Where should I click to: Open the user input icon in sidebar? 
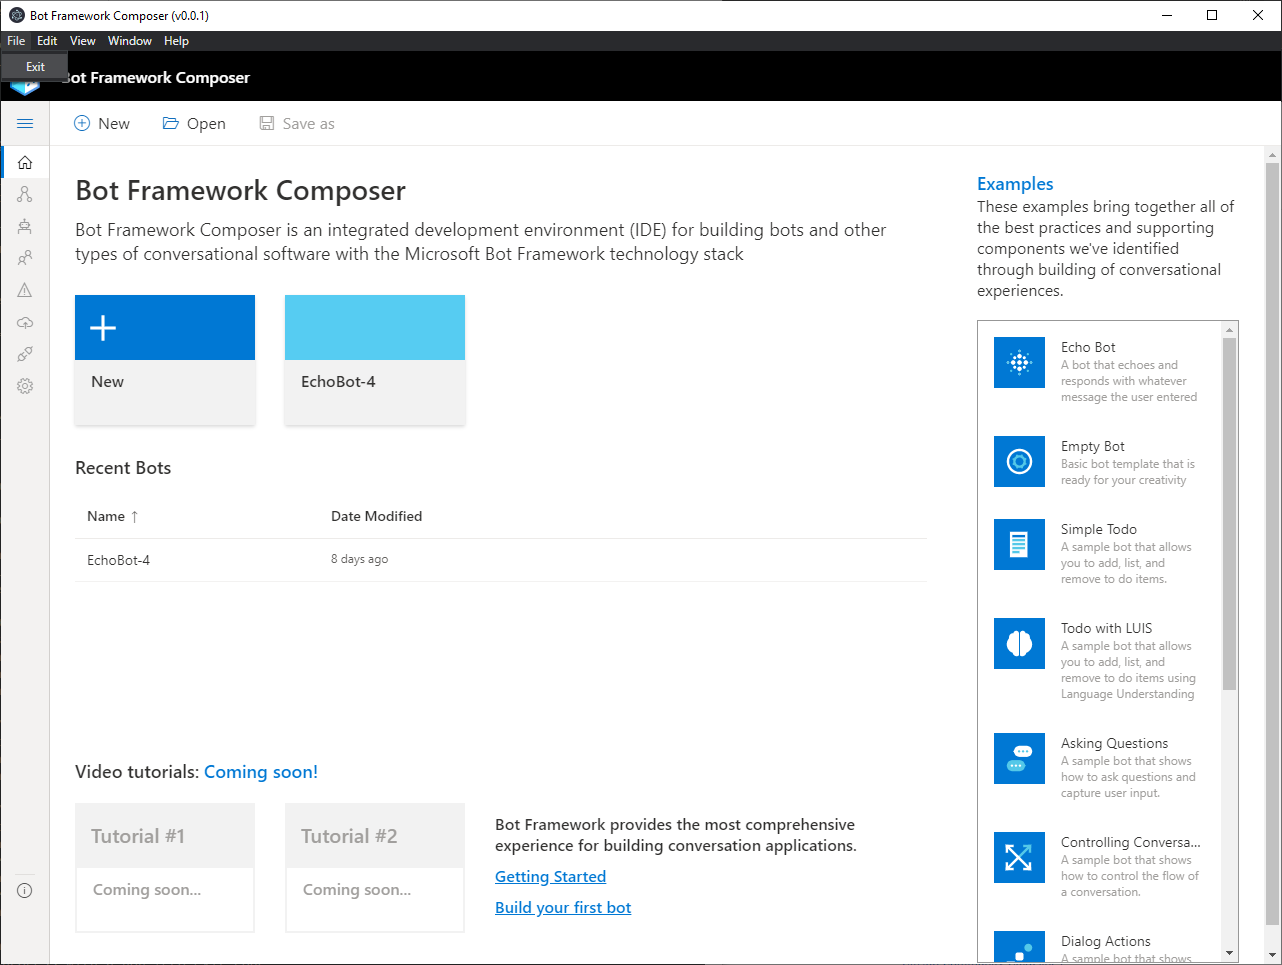pos(25,258)
